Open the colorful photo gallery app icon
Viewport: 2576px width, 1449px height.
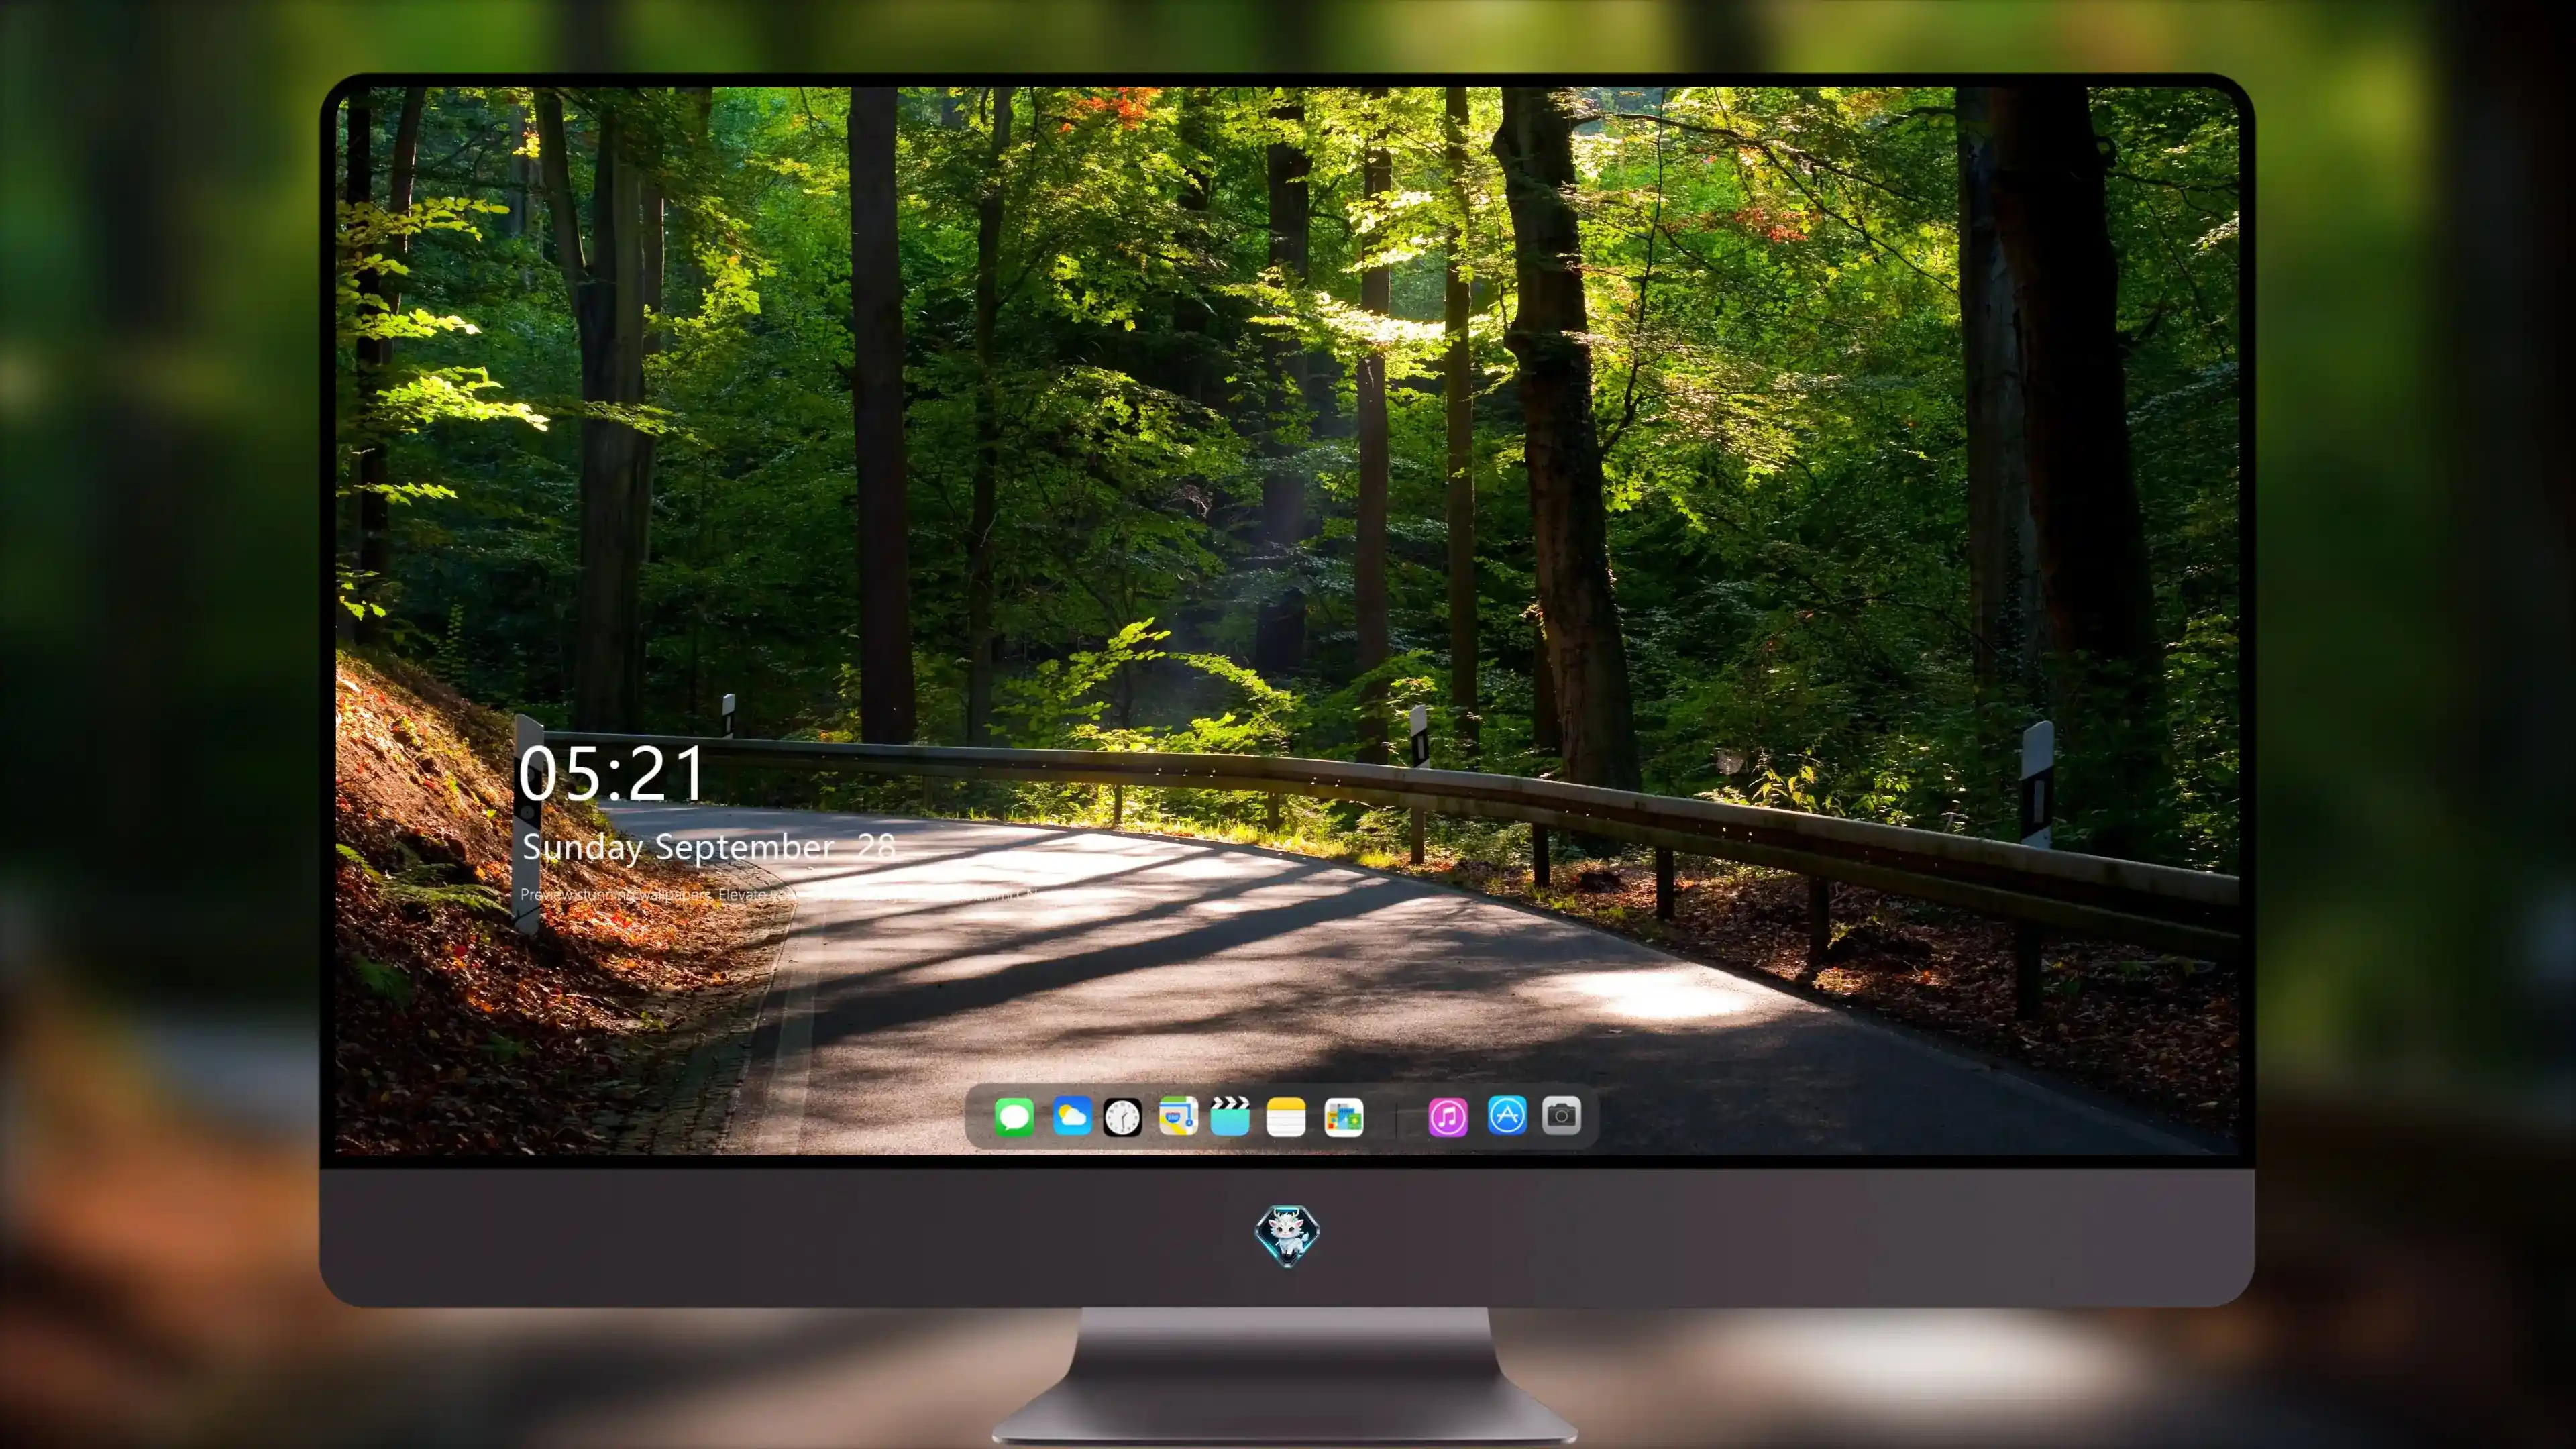click(1343, 1117)
